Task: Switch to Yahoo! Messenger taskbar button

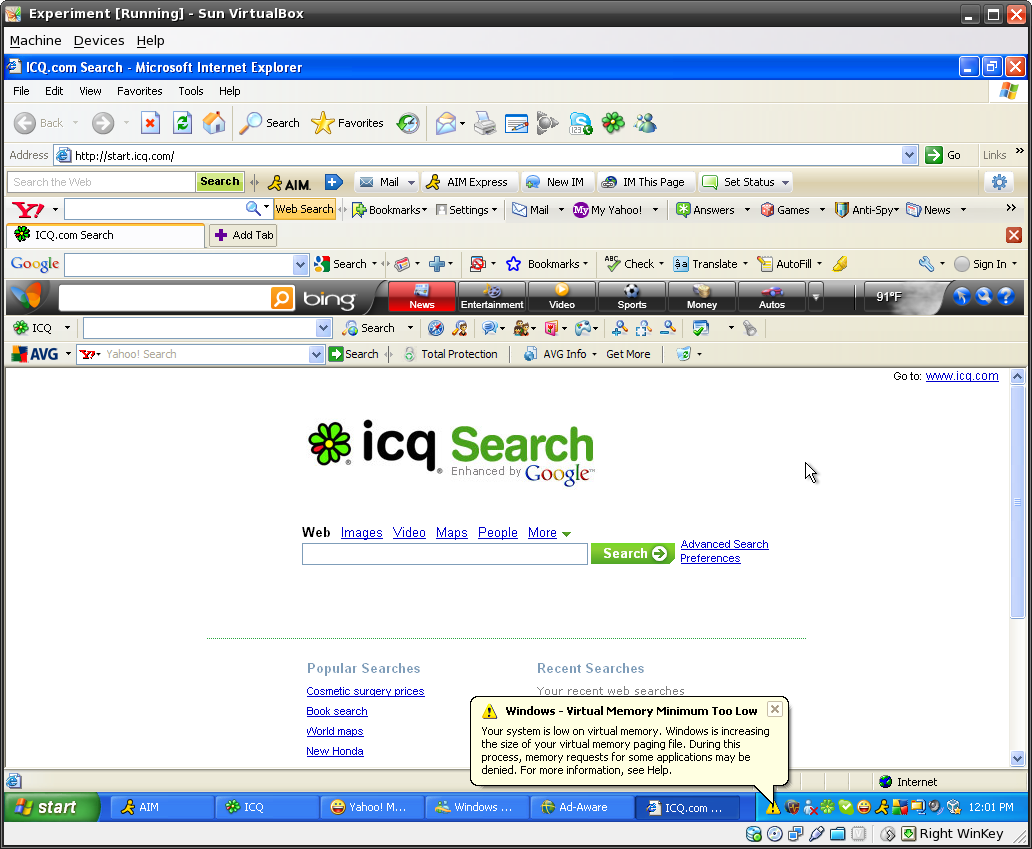Action: [372, 808]
